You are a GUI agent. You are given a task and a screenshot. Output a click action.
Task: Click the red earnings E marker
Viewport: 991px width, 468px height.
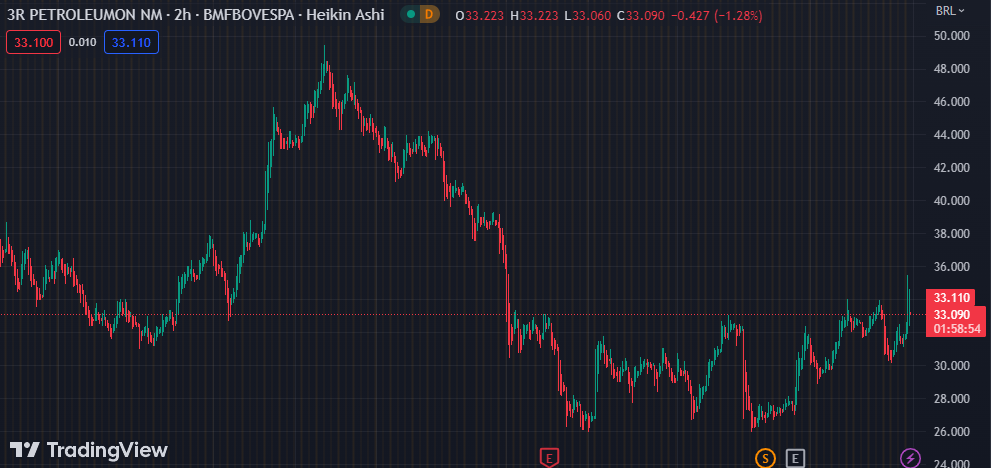point(549,457)
